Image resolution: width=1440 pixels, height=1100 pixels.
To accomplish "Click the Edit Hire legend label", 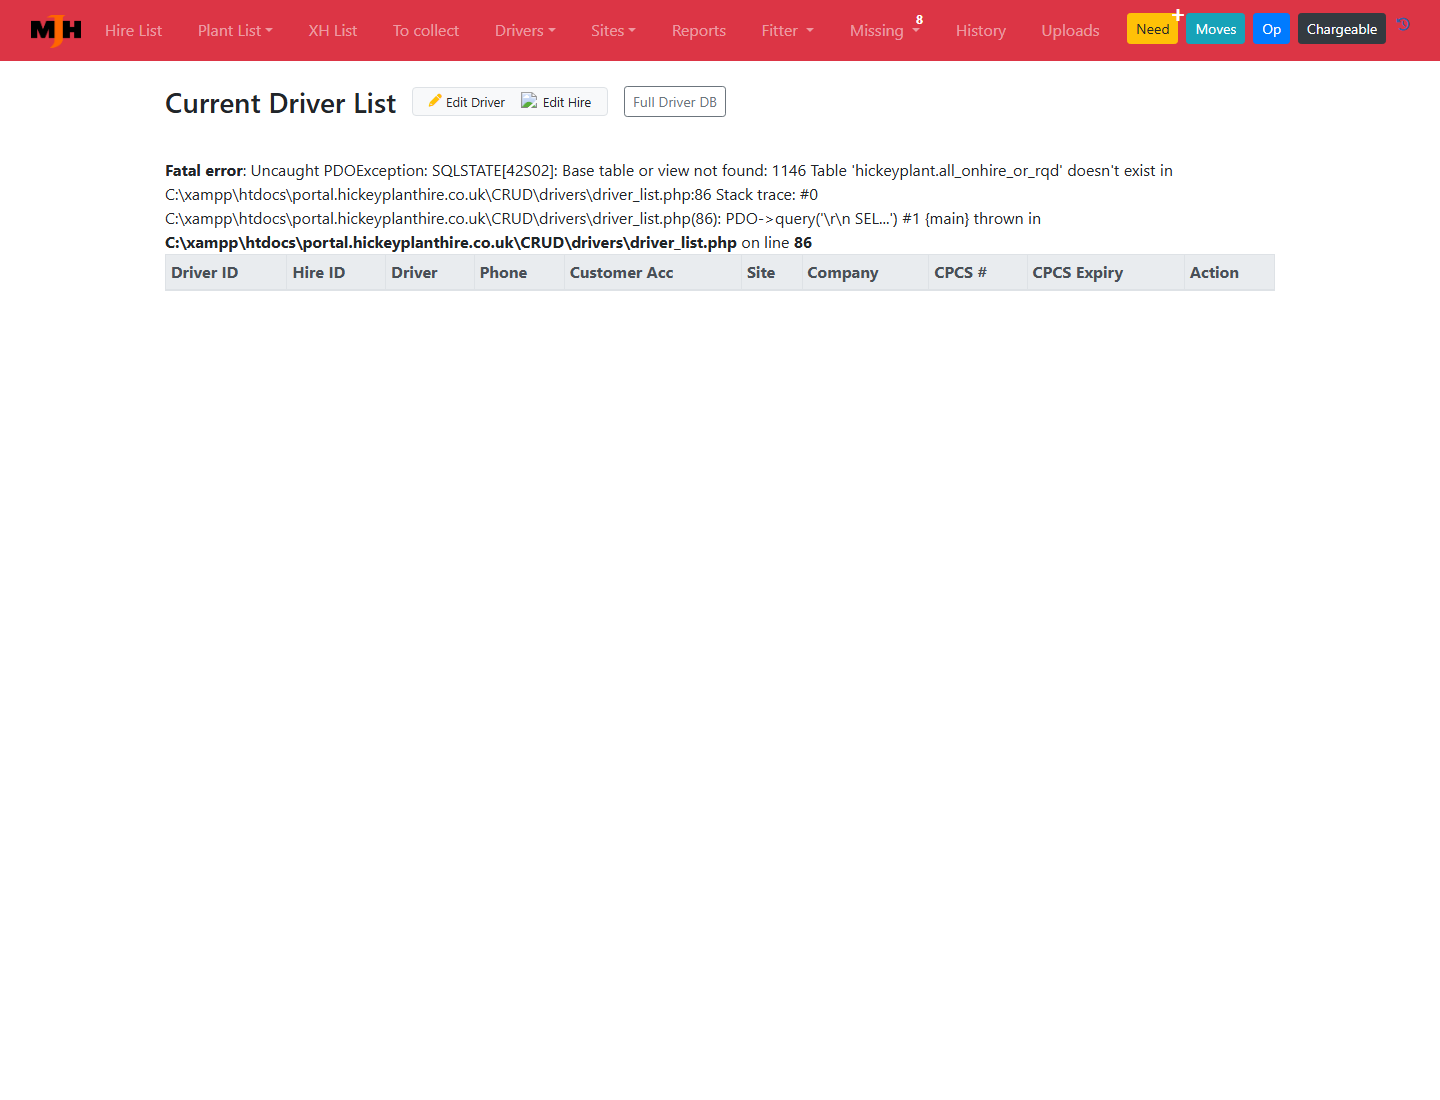I will tap(567, 102).
